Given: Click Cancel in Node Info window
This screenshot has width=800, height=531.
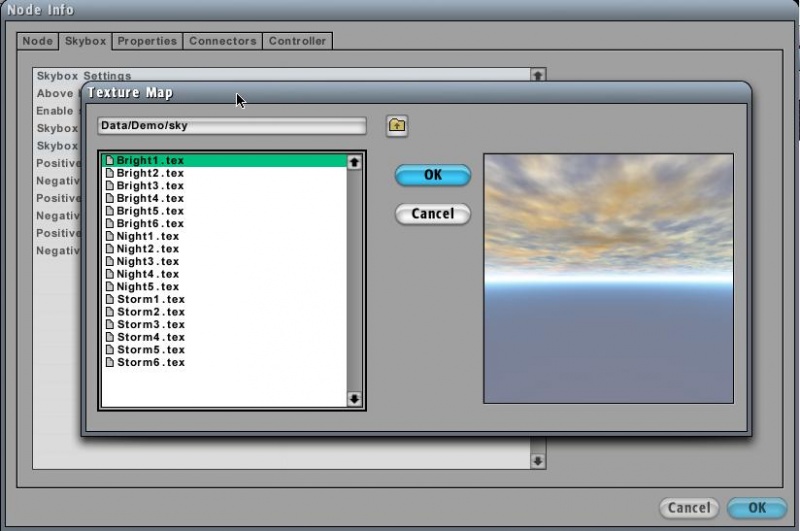Looking at the screenshot, I should pos(689,508).
